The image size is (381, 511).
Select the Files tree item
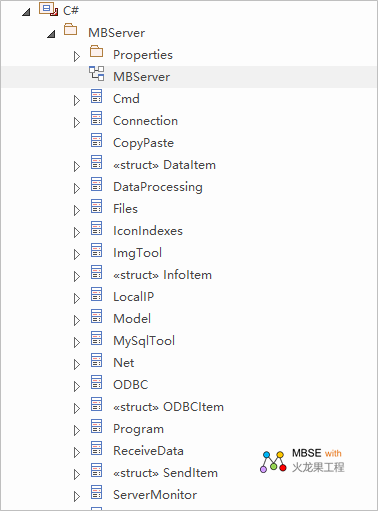click(x=125, y=209)
